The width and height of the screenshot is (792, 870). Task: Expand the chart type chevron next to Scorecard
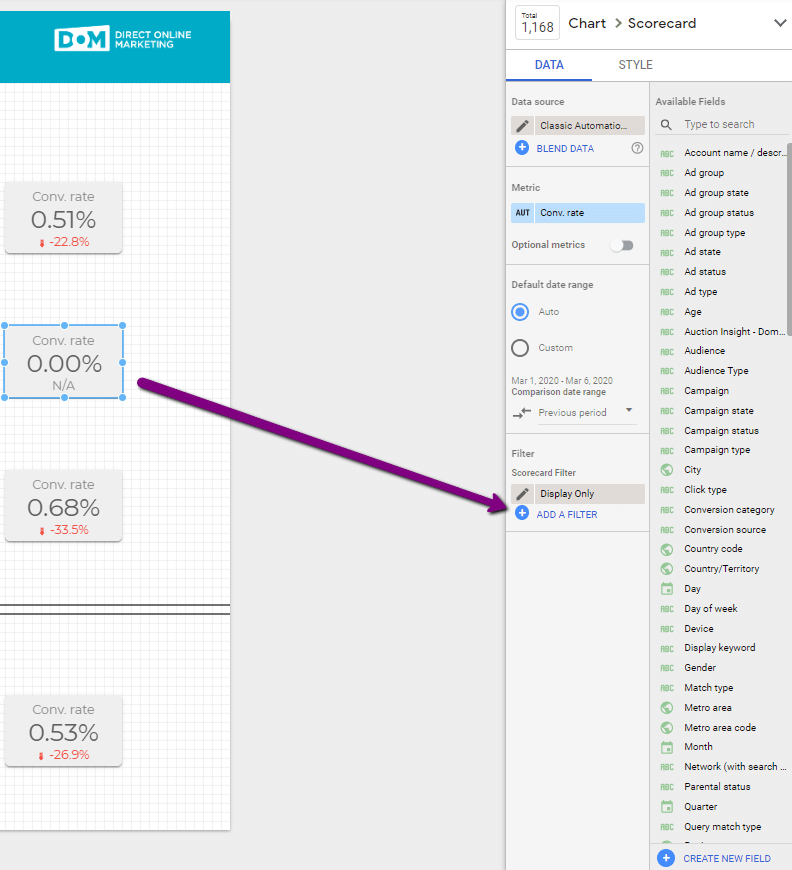click(x=780, y=23)
